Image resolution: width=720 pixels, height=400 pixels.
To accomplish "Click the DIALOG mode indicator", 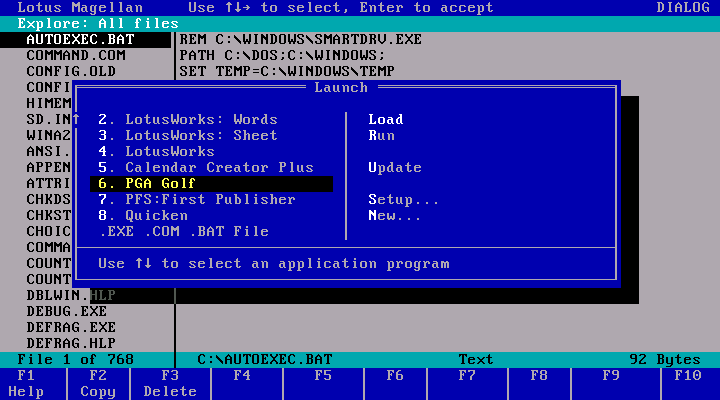I will tap(683, 8).
